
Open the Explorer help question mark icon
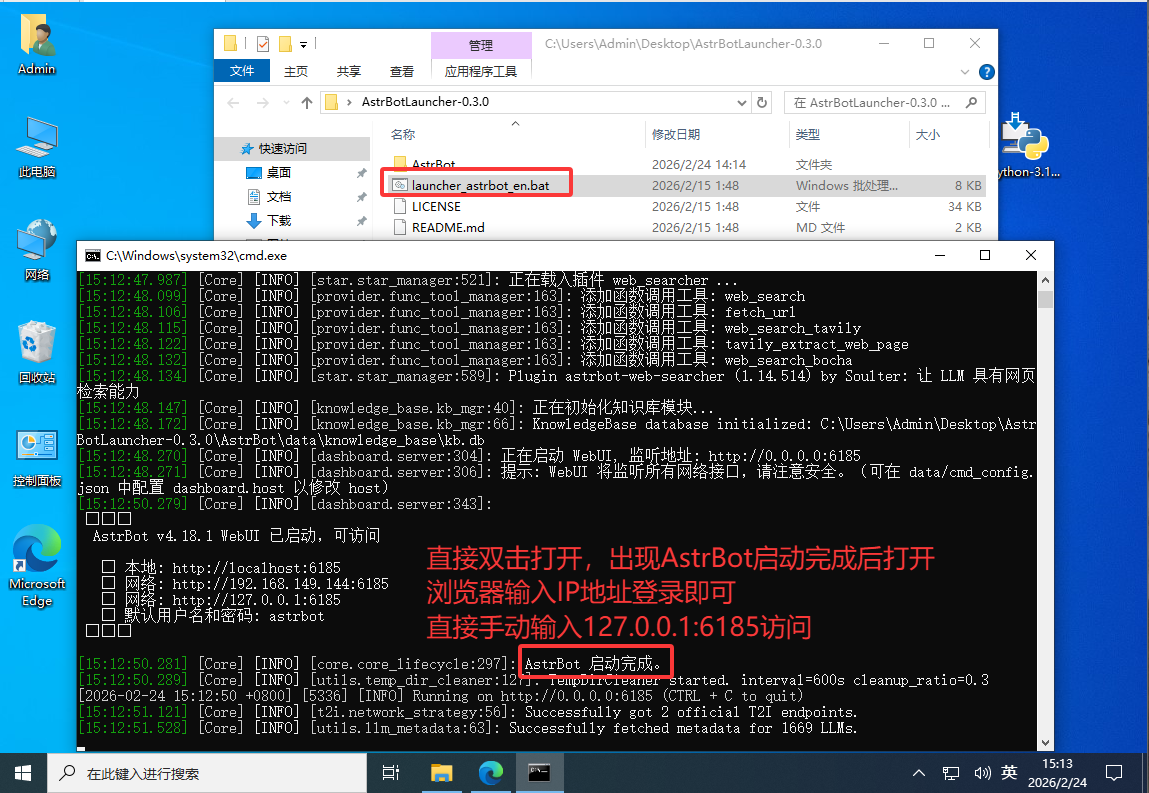[x=986, y=72]
